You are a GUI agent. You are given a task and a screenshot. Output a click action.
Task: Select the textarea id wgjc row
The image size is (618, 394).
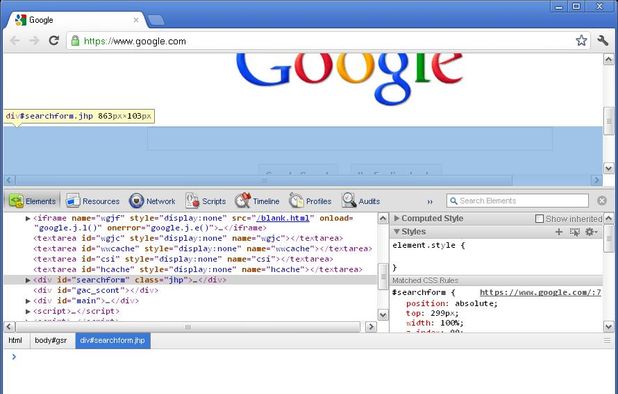[188, 238]
